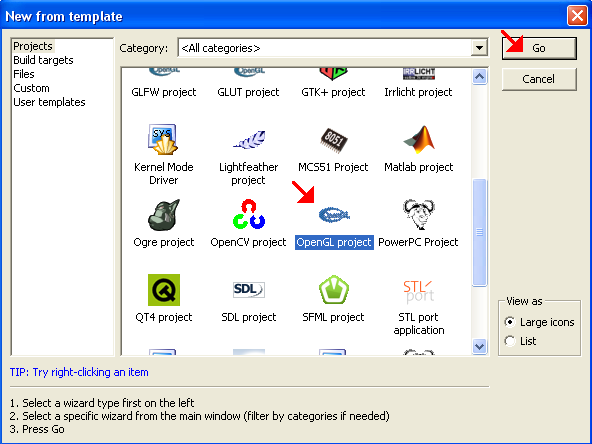Select the SFML project green icon
This screenshot has width=592, height=444.
[x=334, y=290]
